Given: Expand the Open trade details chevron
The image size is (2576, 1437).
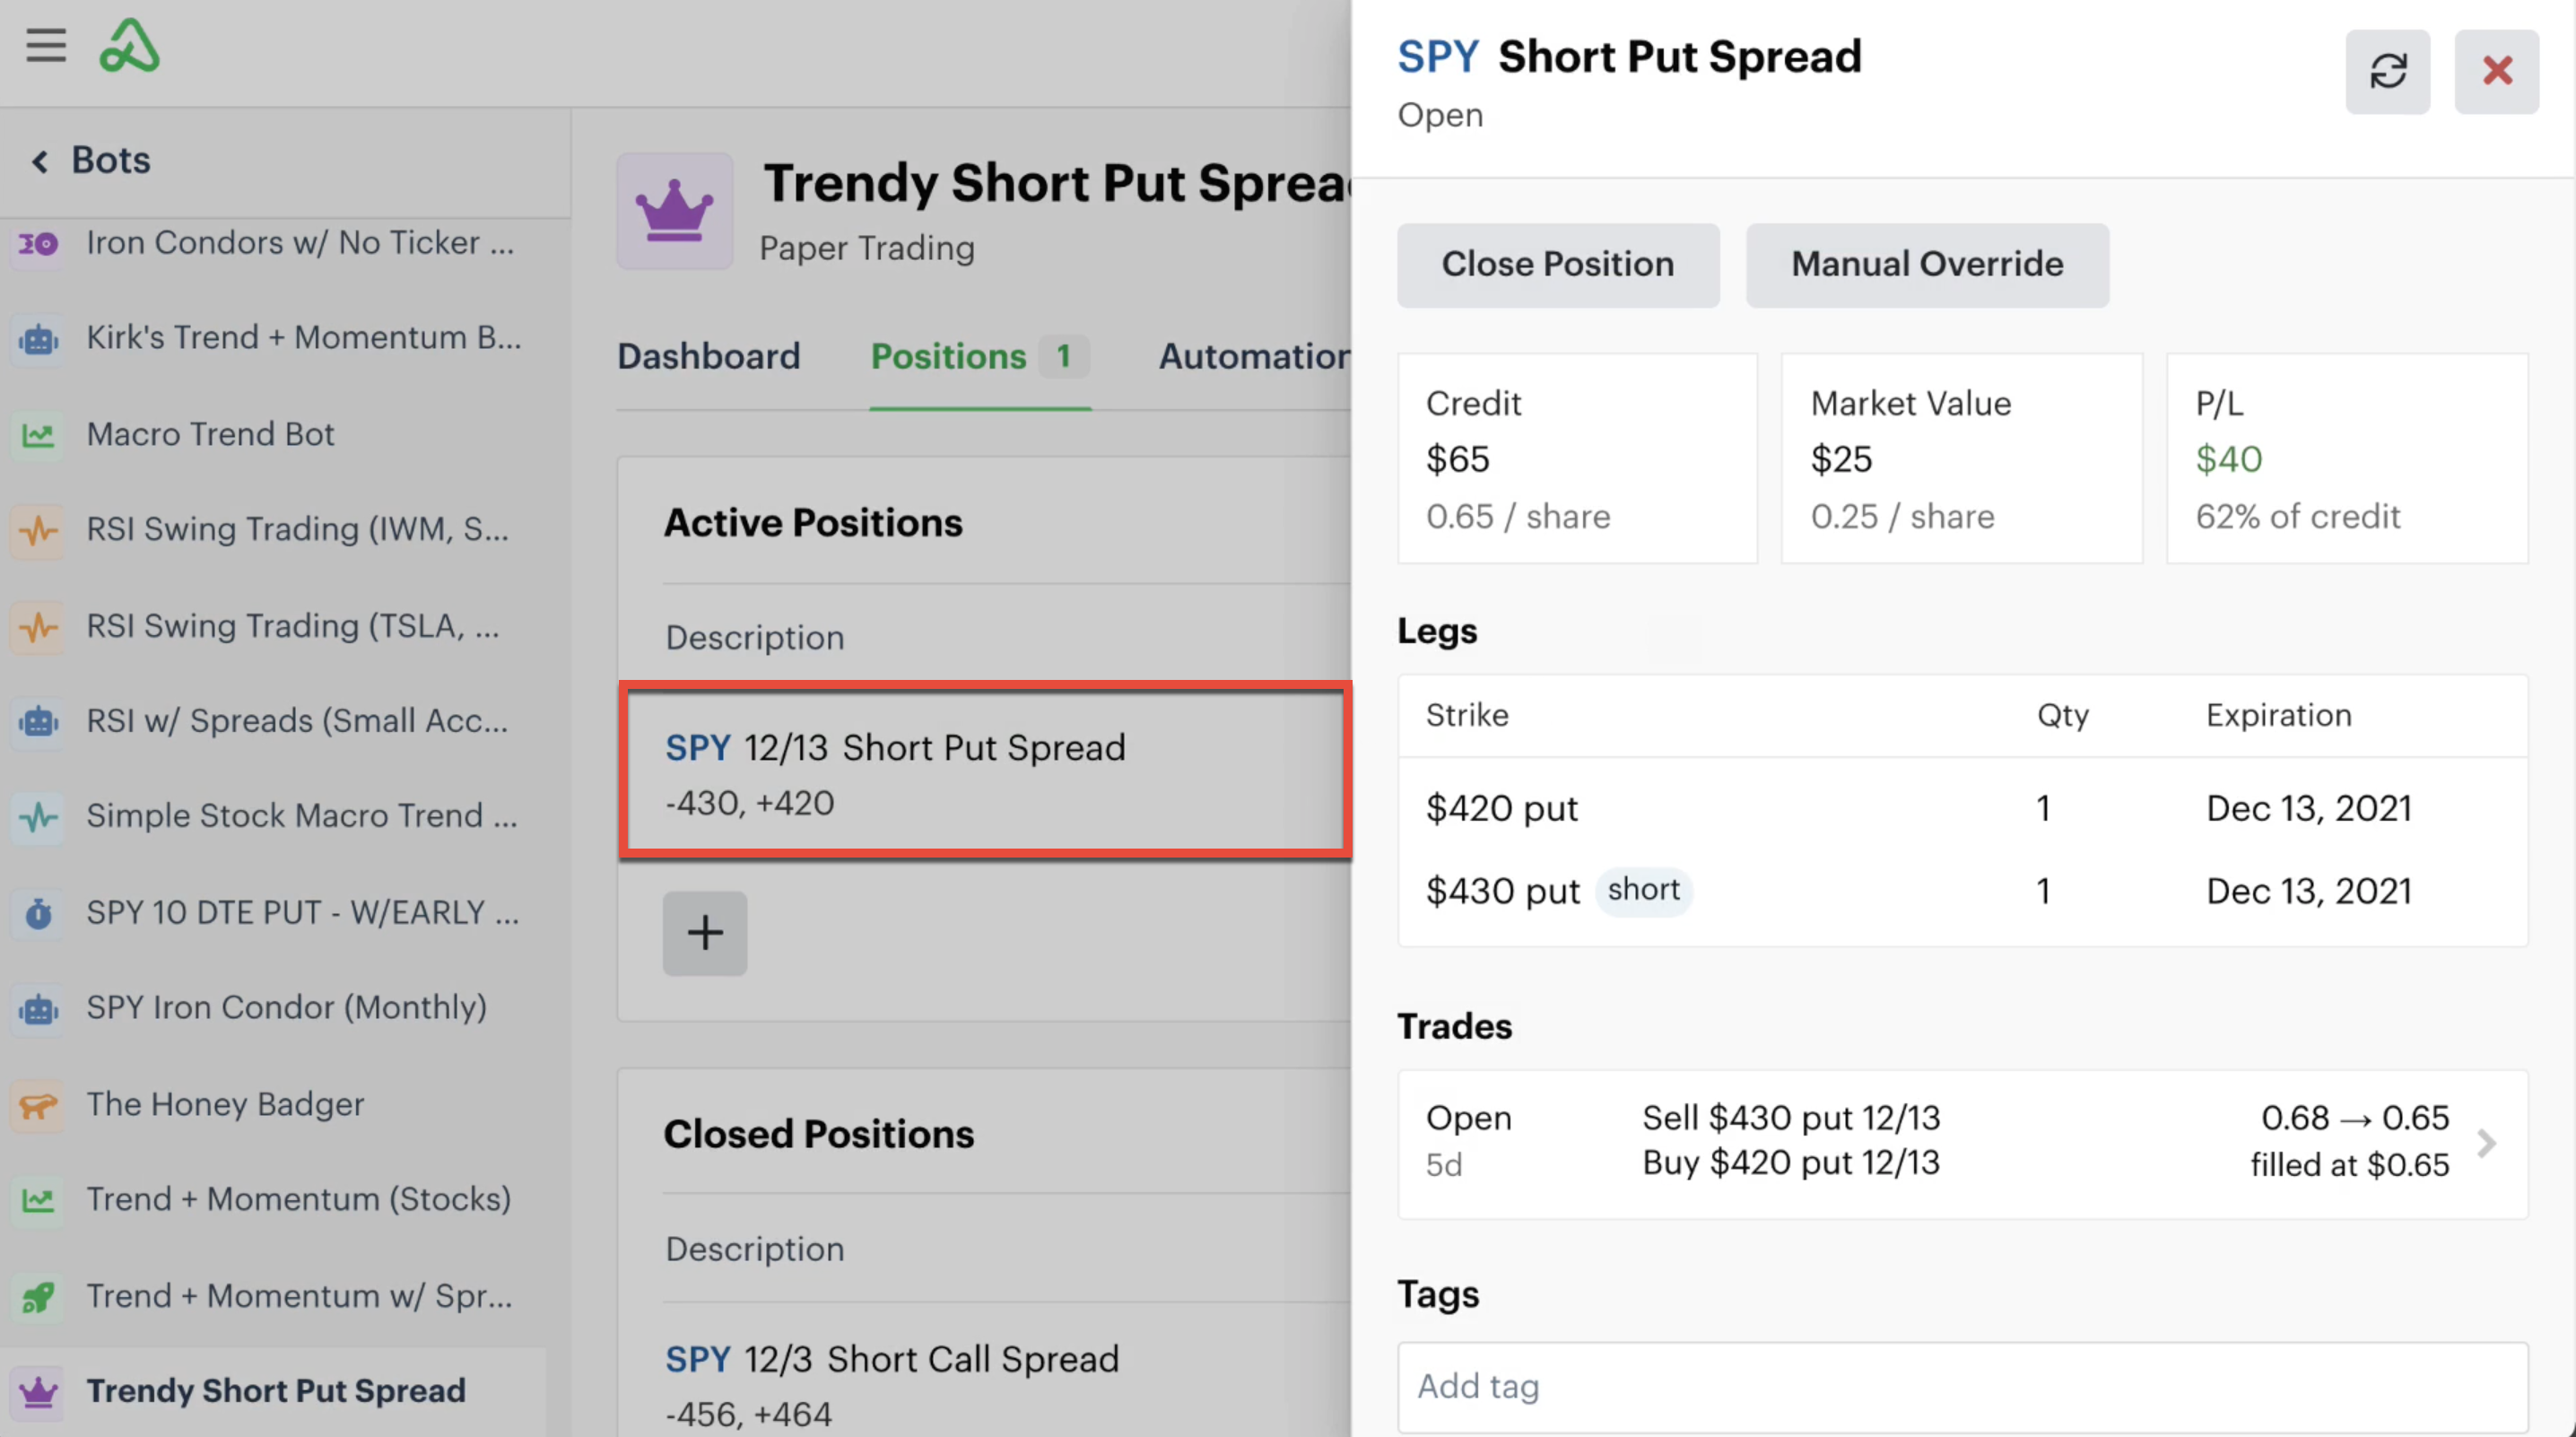Looking at the screenshot, I should coord(2486,1142).
